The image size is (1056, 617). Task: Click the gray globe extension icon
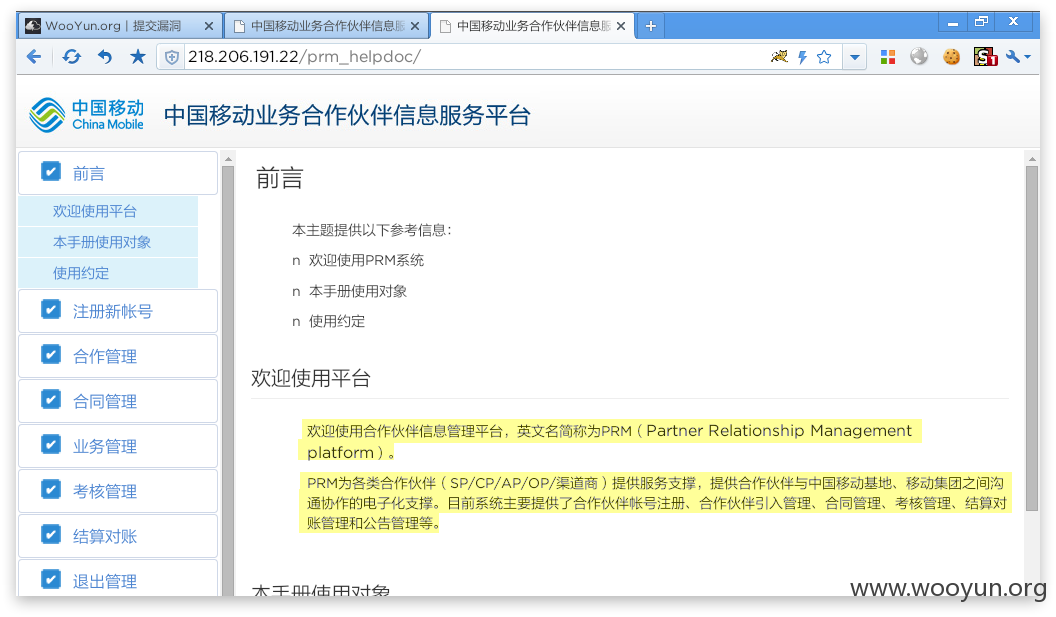click(919, 57)
